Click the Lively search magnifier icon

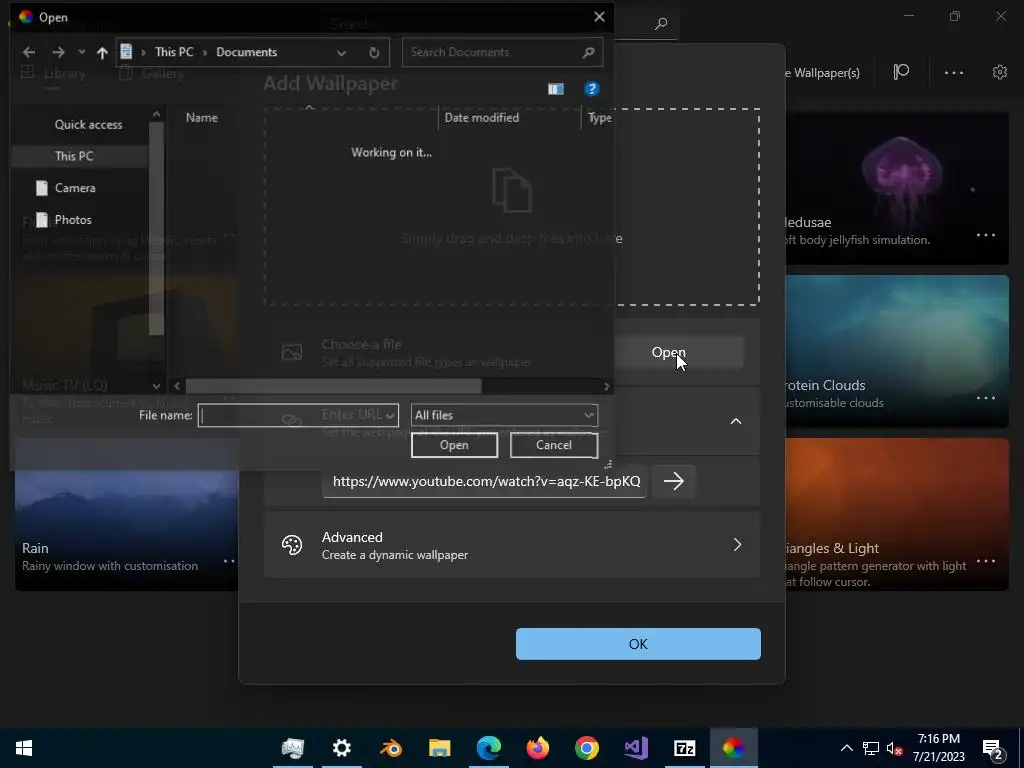pos(661,24)
